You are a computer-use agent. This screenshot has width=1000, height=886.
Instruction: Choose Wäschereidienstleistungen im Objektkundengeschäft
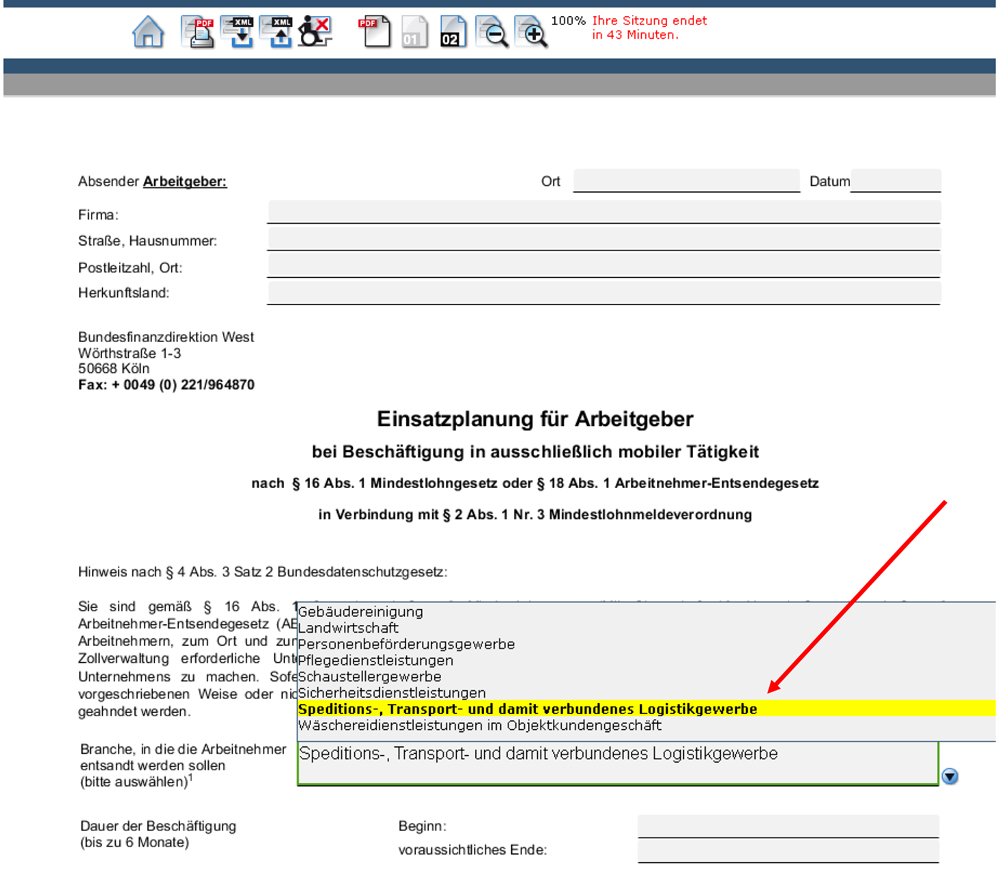click(480, 725)
